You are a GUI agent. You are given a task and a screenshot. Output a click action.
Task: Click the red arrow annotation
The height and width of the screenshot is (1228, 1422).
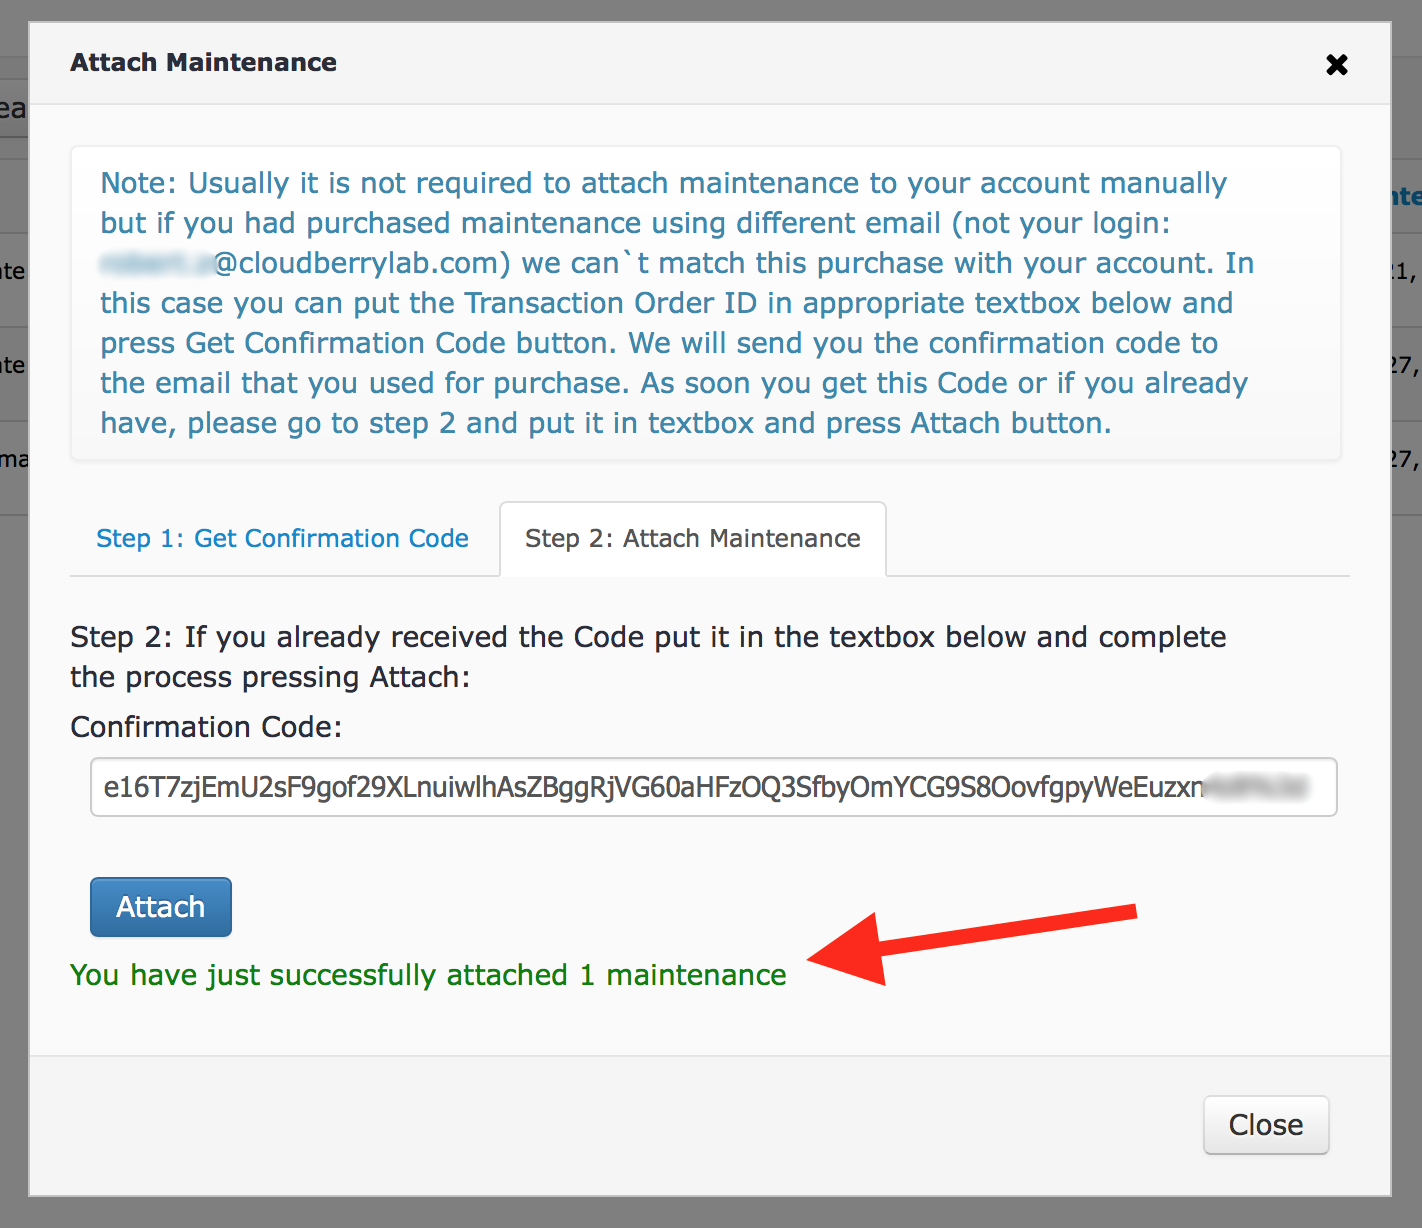click(x=970, y=945)
